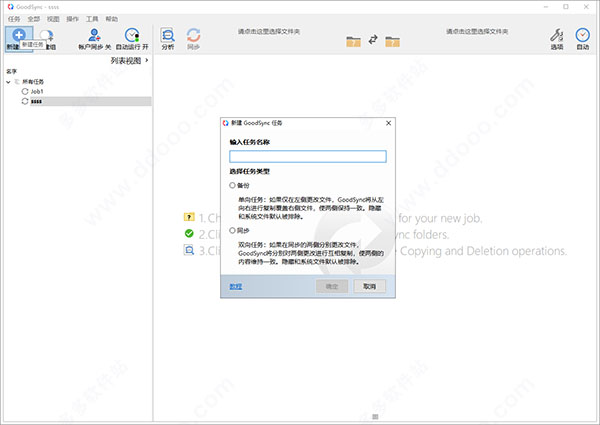Run 分析 analyze magnifier icon
The image size is (600, 425).
coord(168,35)
